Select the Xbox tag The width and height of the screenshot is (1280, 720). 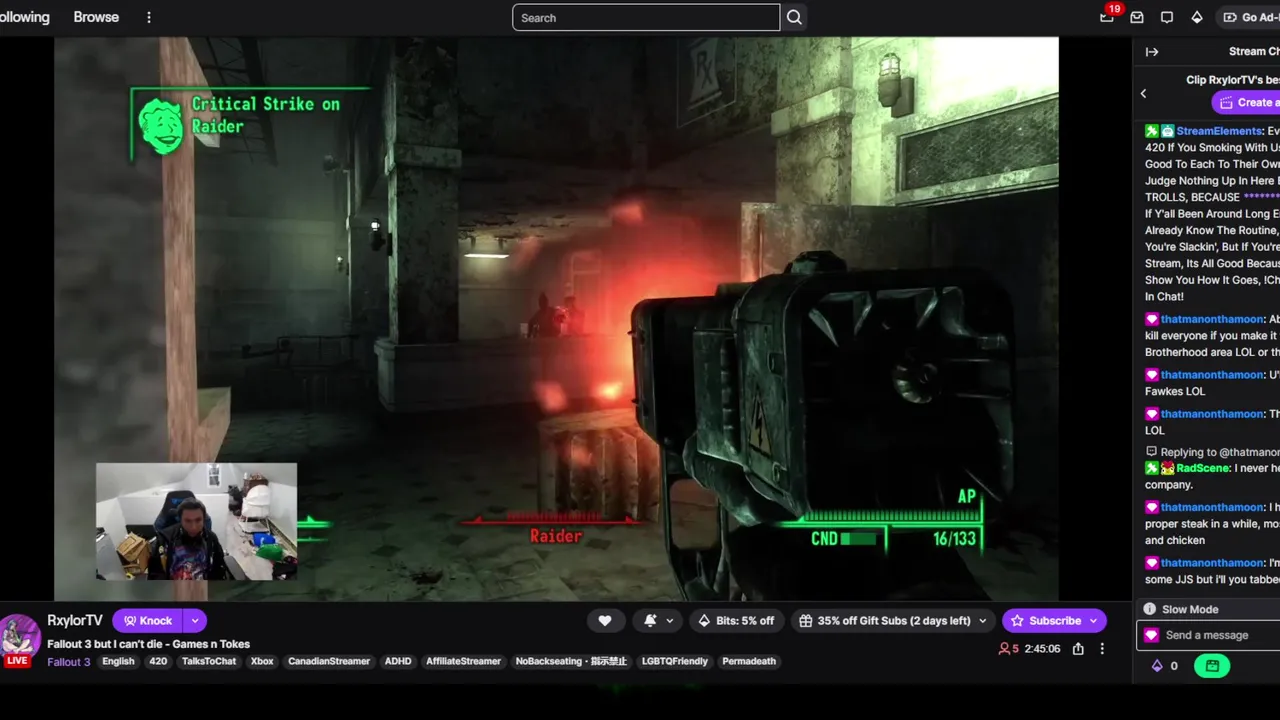pyautogui.click(x=262, y=662)
